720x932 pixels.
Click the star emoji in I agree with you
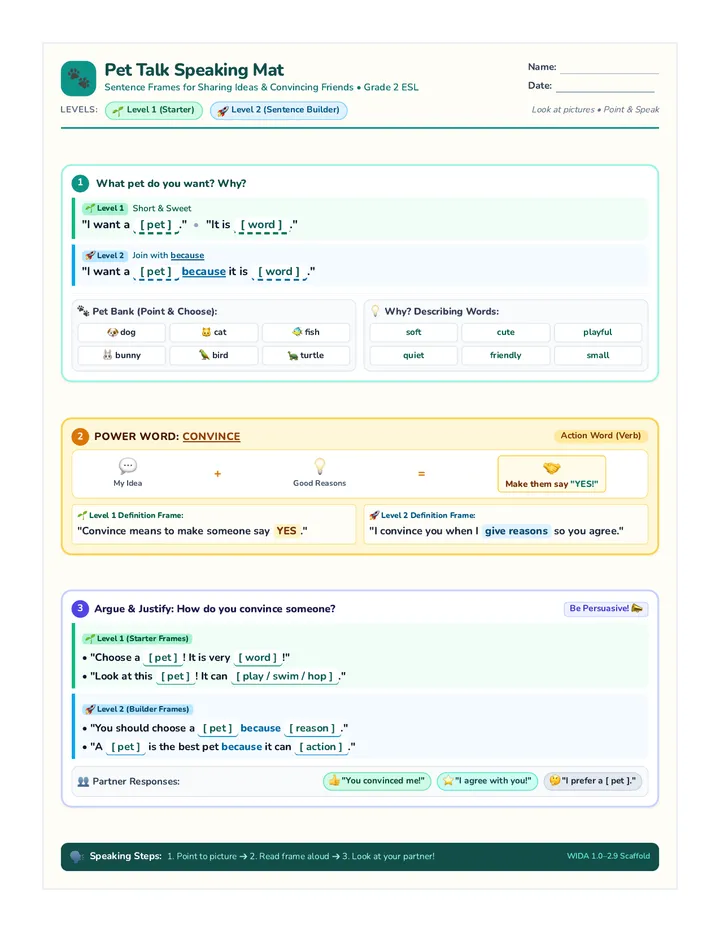click(448, 780)
